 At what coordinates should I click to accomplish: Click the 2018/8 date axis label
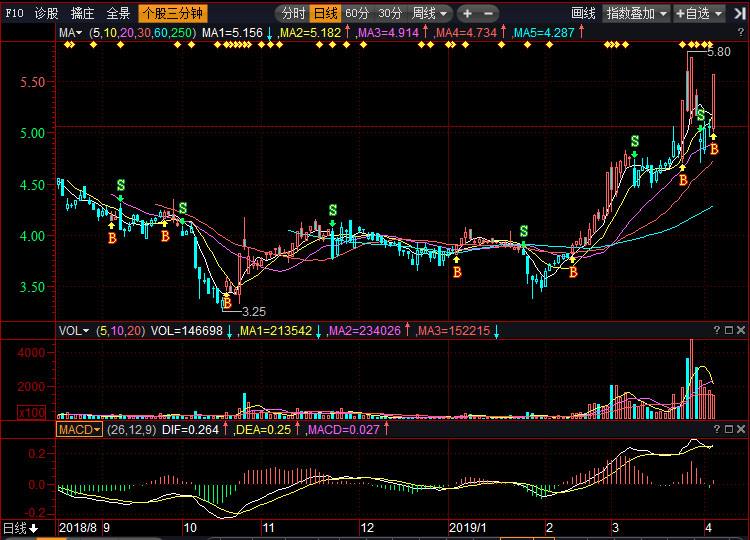(x=77, y=528)
